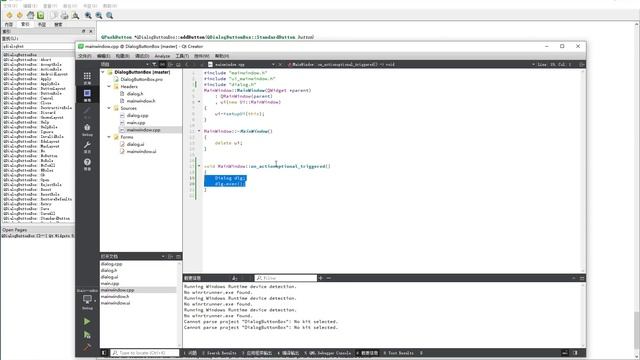Float the Assistant index panel
This screenshot has height=360, width=640.
point(83,31)
